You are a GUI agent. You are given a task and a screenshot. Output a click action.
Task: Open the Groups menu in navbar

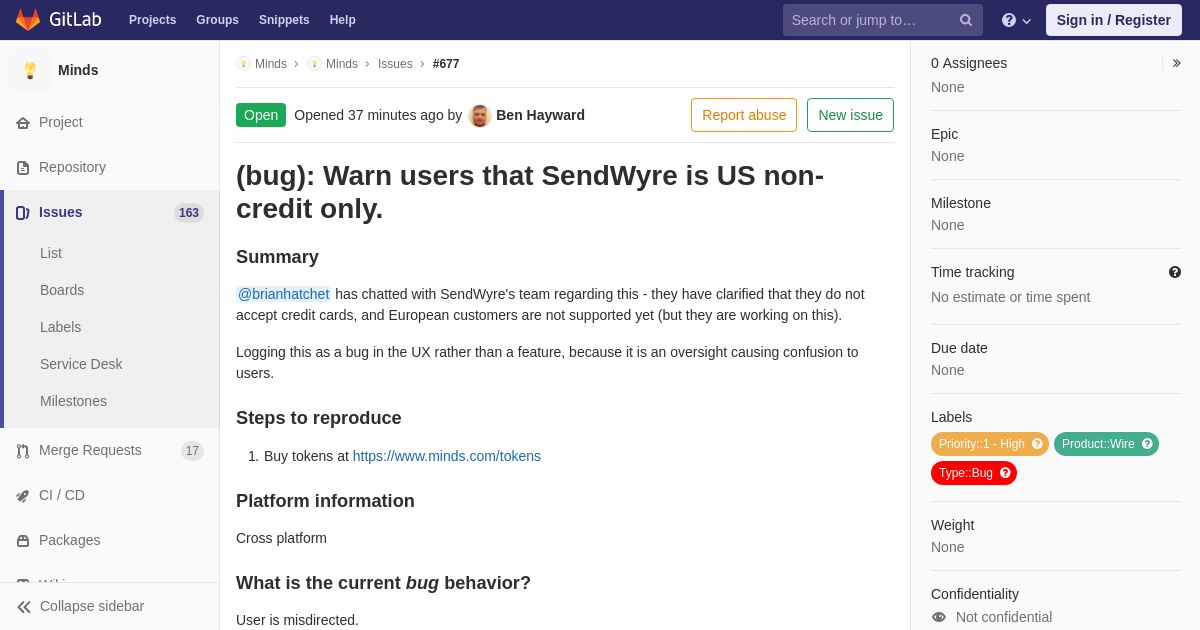click(217, 20)
